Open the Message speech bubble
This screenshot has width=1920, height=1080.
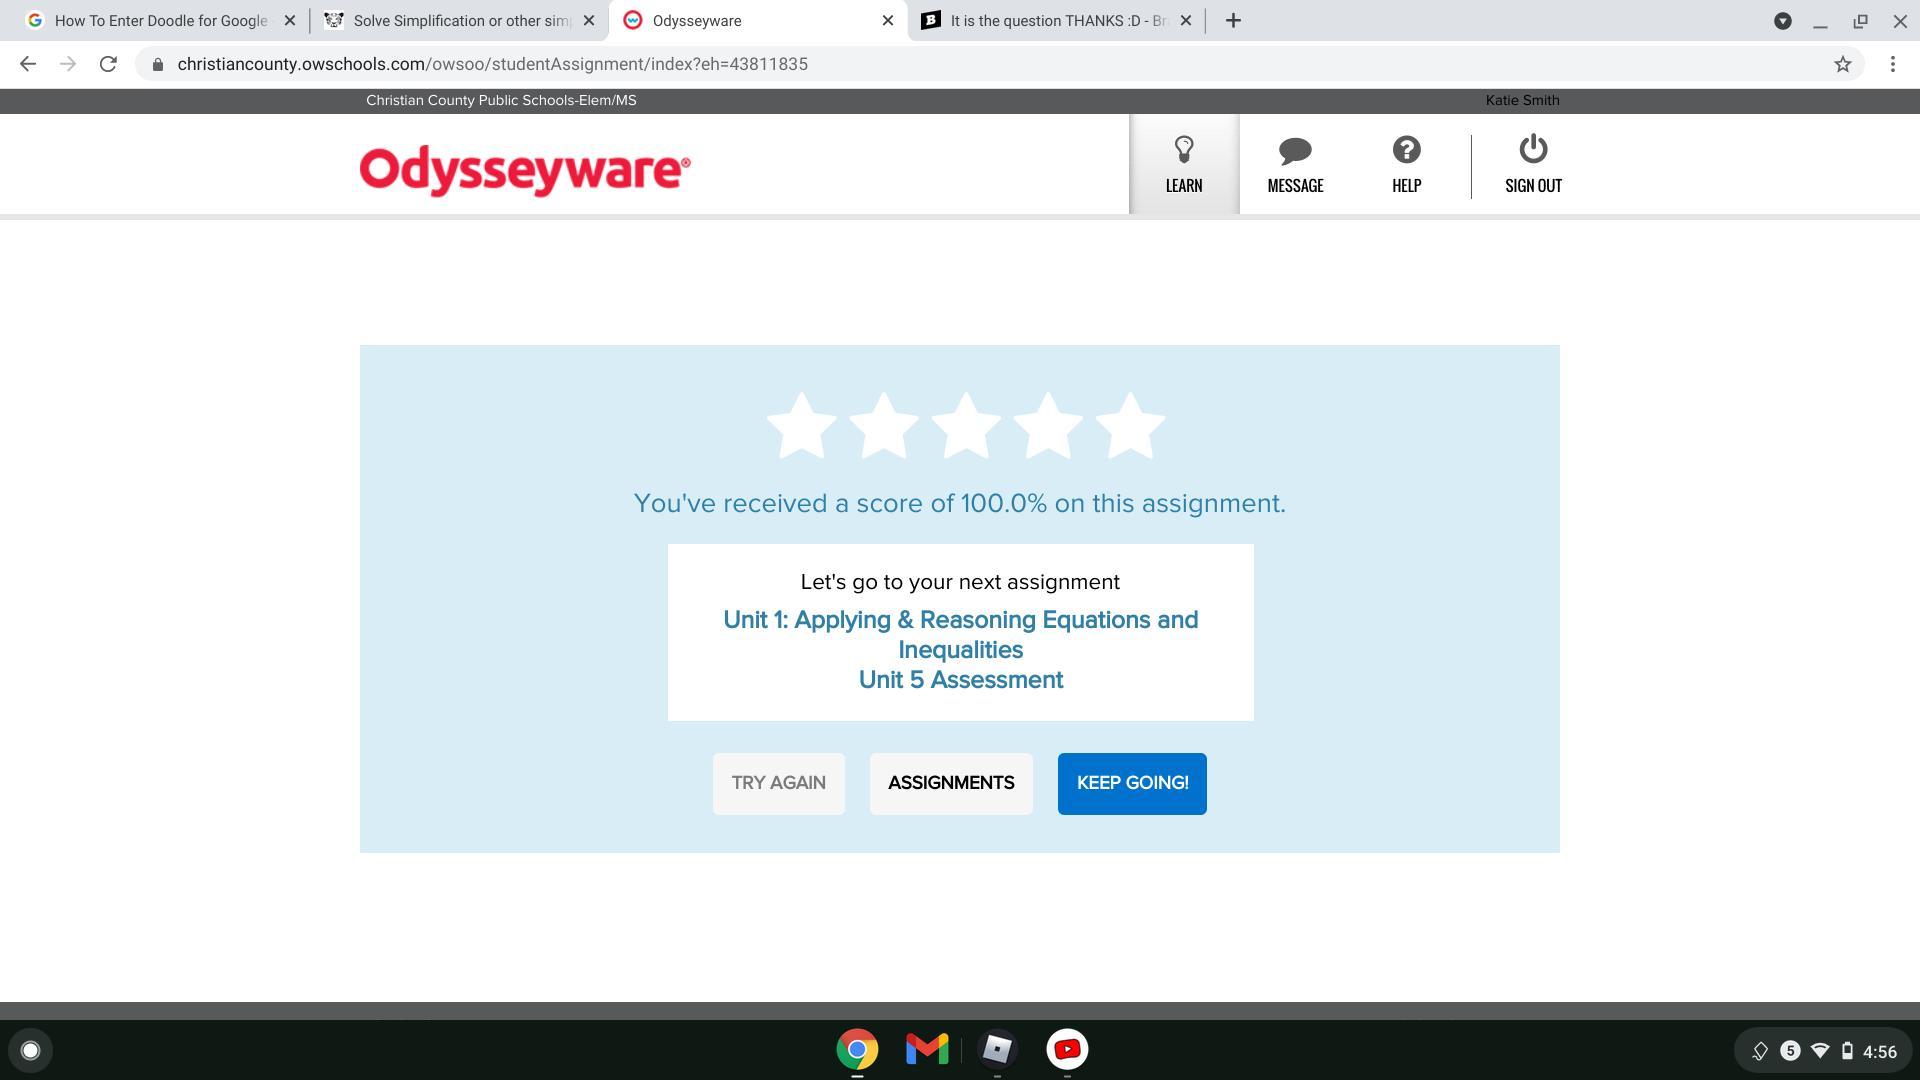point(1295,164)
